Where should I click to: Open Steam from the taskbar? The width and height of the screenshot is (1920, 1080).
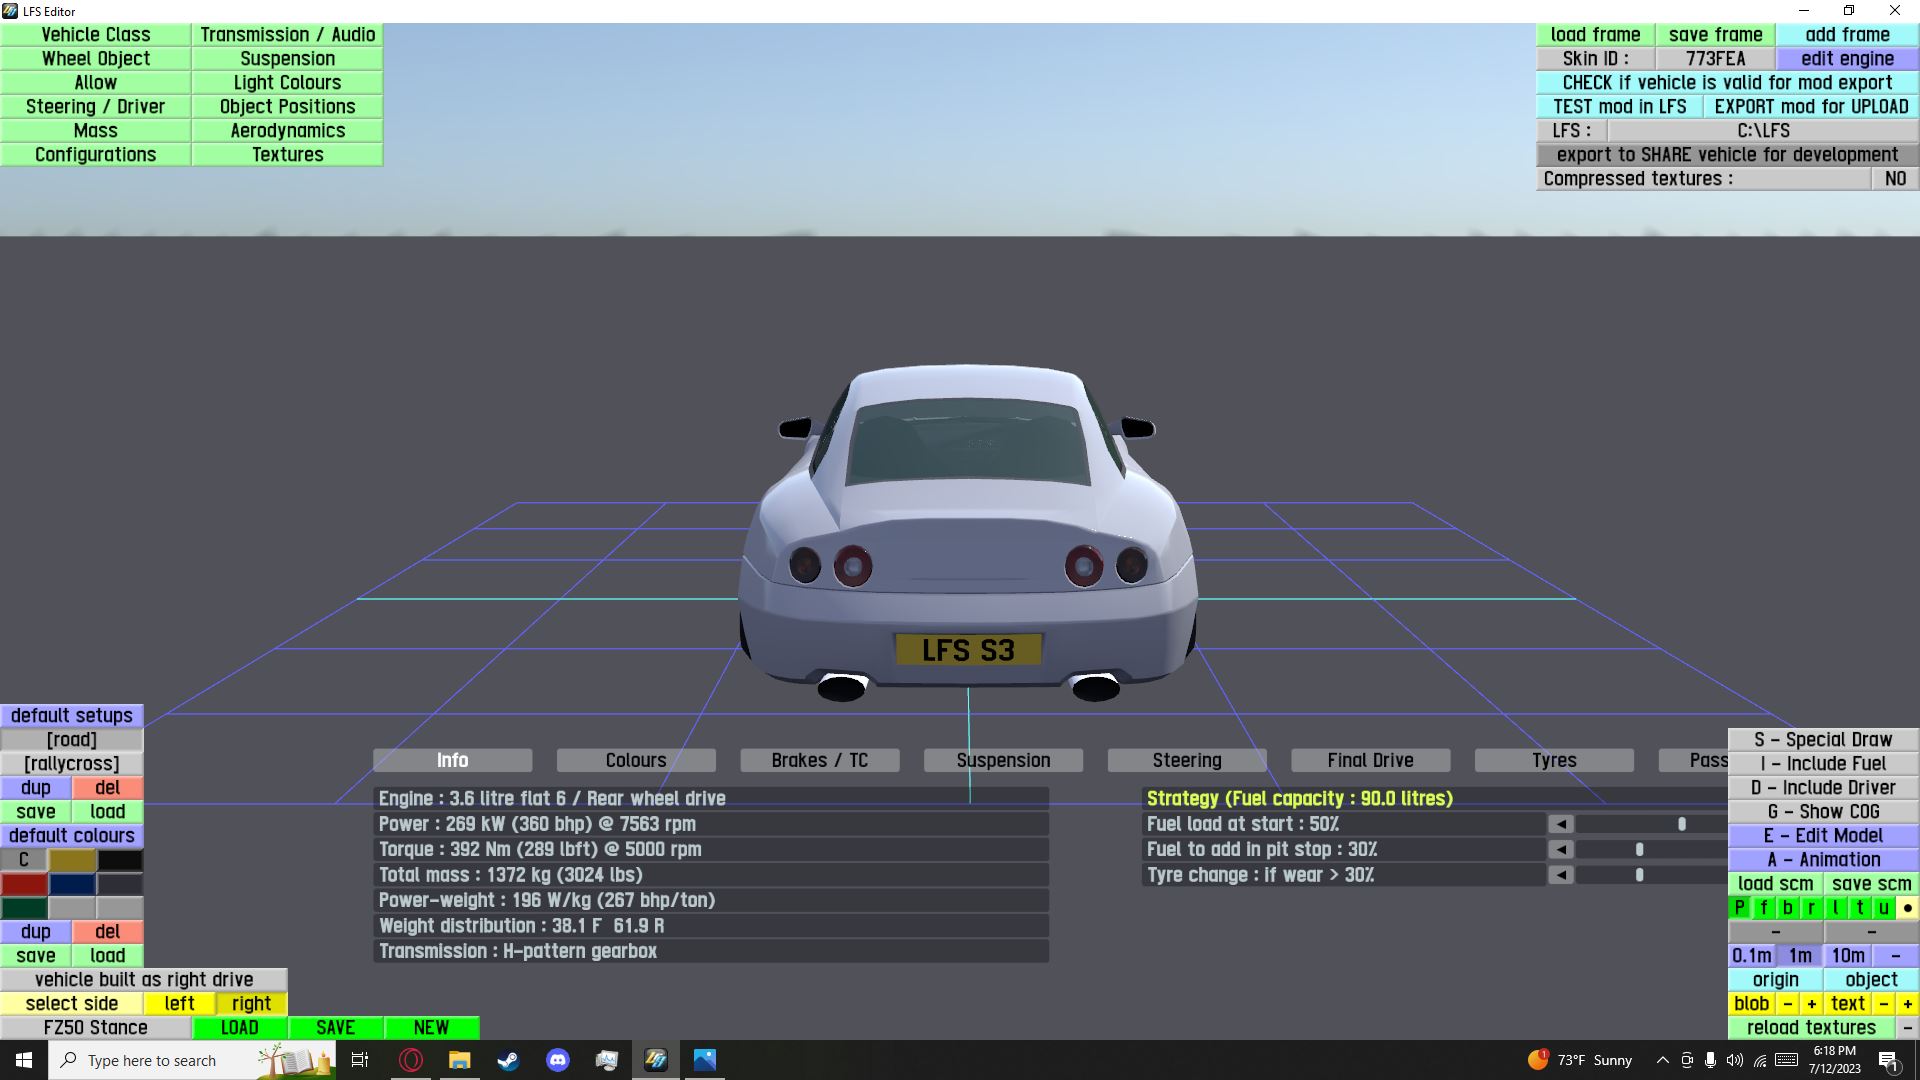pos(508,1060)
